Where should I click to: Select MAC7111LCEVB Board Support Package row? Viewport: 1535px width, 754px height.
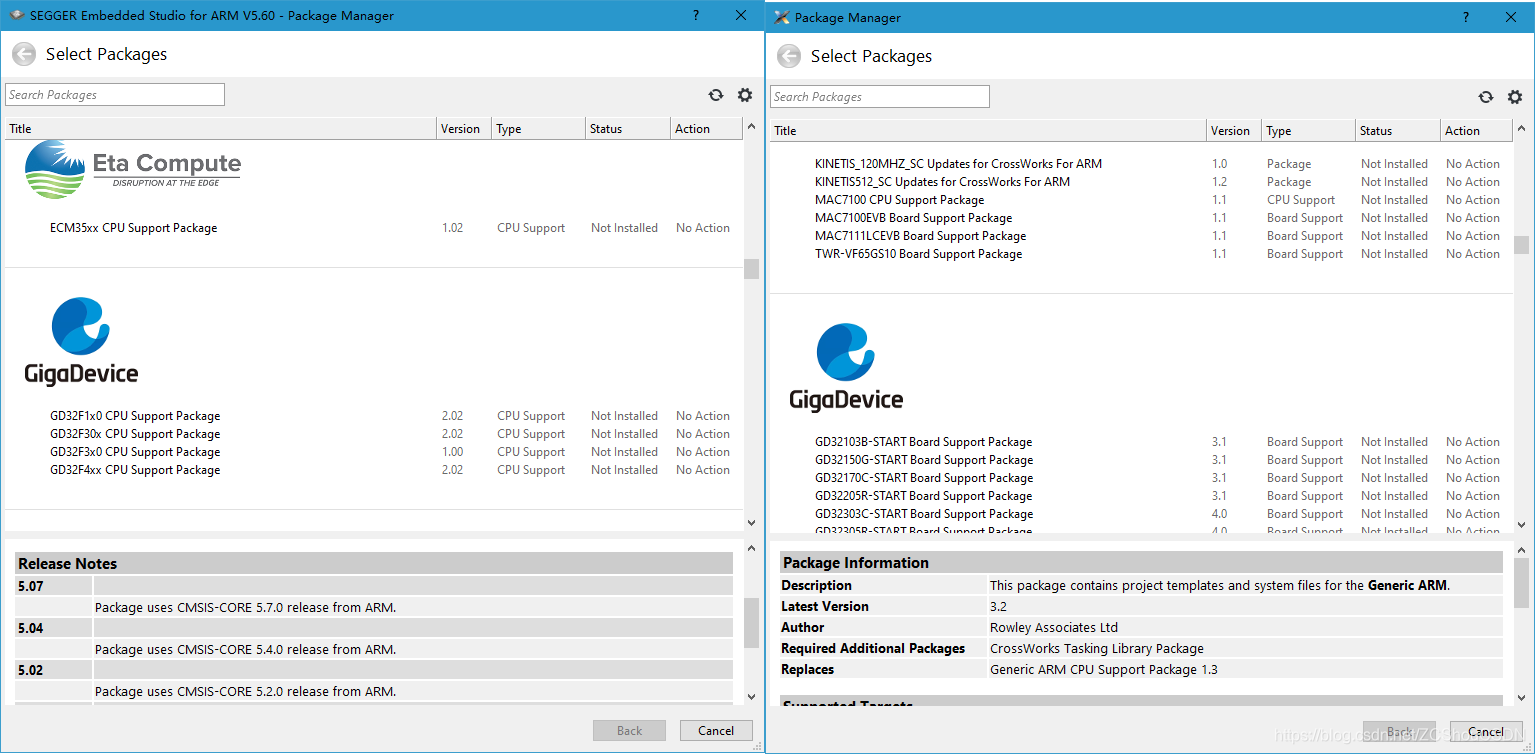pyautogui.click(x=1141, y=236)
